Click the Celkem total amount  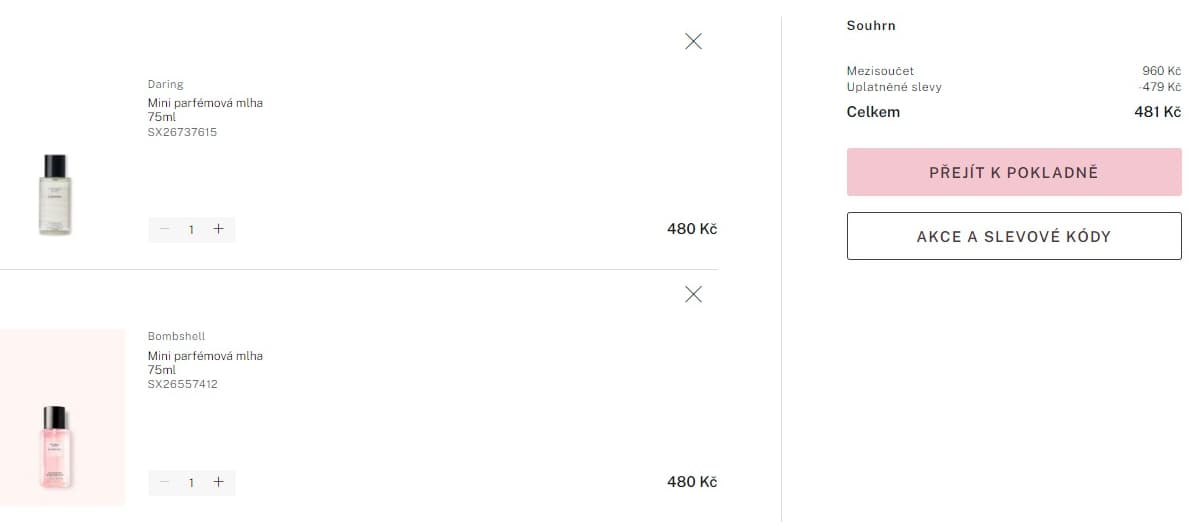[1157, 112]
